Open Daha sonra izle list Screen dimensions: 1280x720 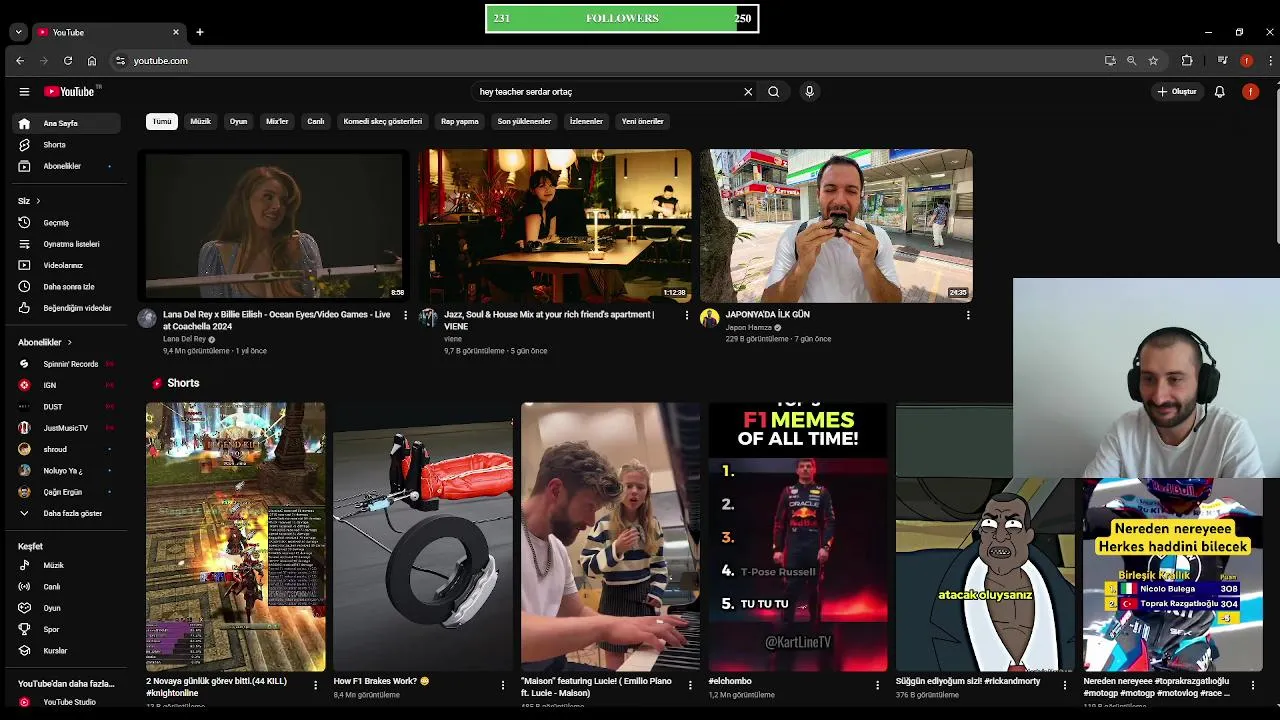[x=67, y=287]
